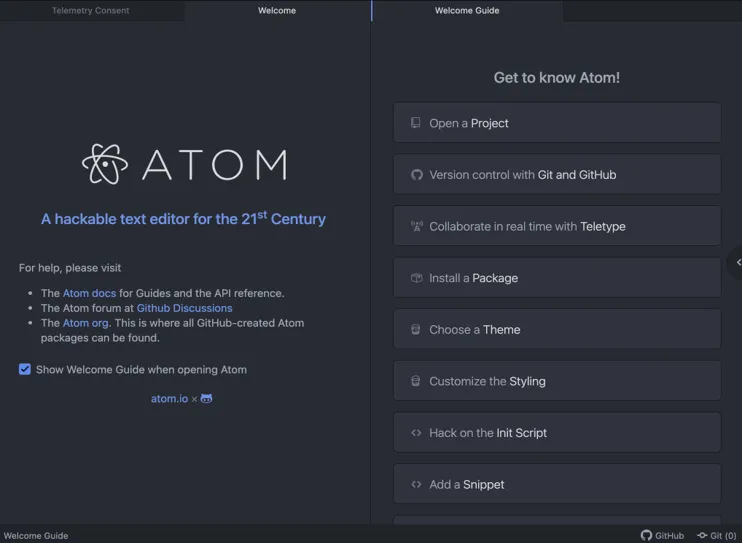Image resolution: width=742 pixels, height=543 pixels.
Task: Click the paintcan icon on Choose a Theme
Action: pos(415,329)
